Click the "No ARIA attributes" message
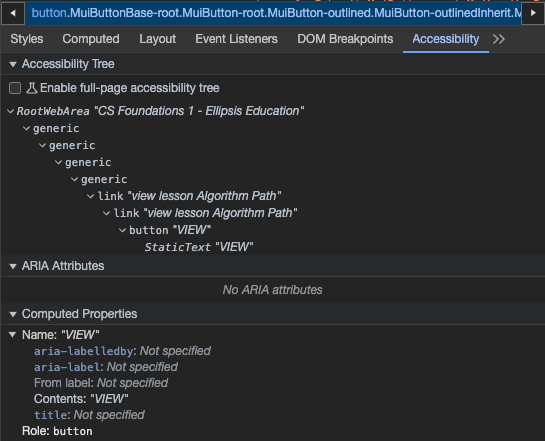 [x=272, y=290]
